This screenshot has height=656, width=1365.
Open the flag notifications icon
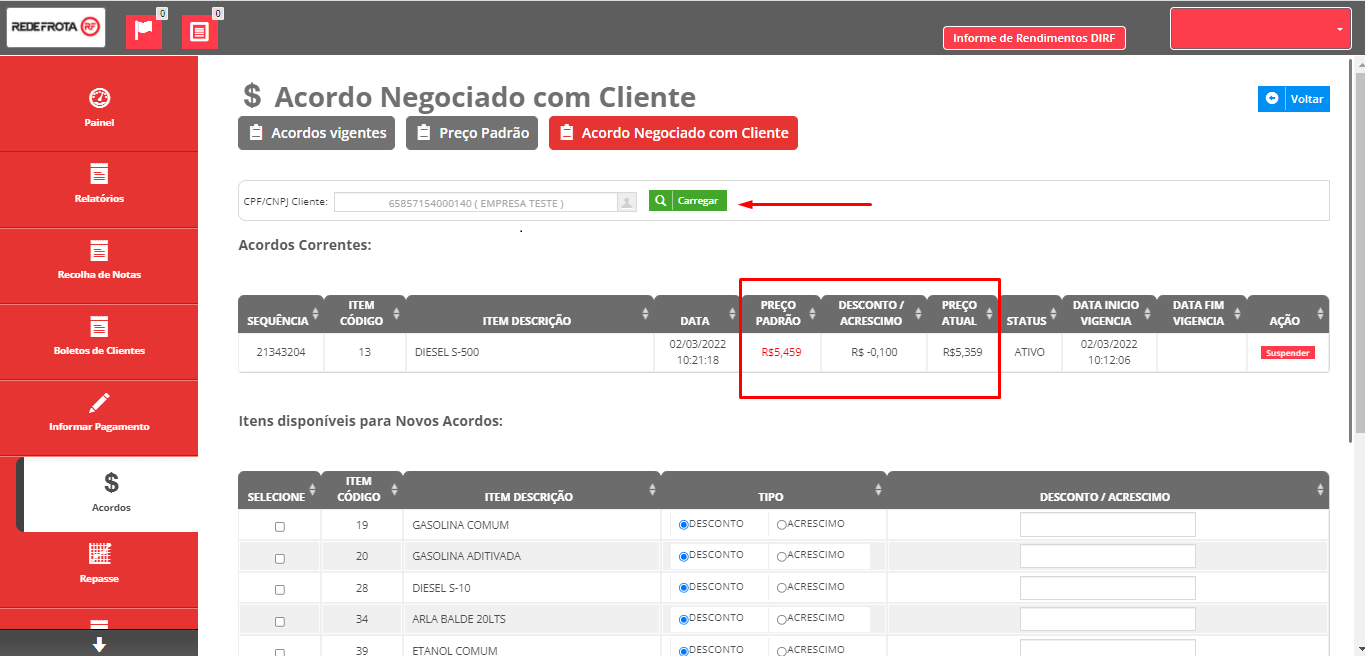coord(144,31)
